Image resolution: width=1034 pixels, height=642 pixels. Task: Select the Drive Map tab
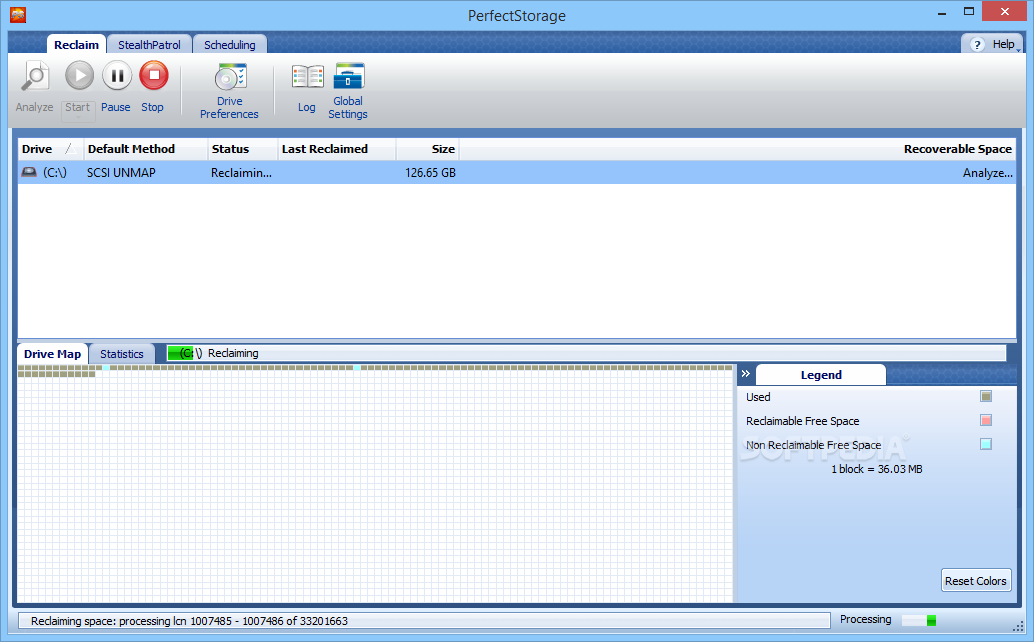[52, 353]
